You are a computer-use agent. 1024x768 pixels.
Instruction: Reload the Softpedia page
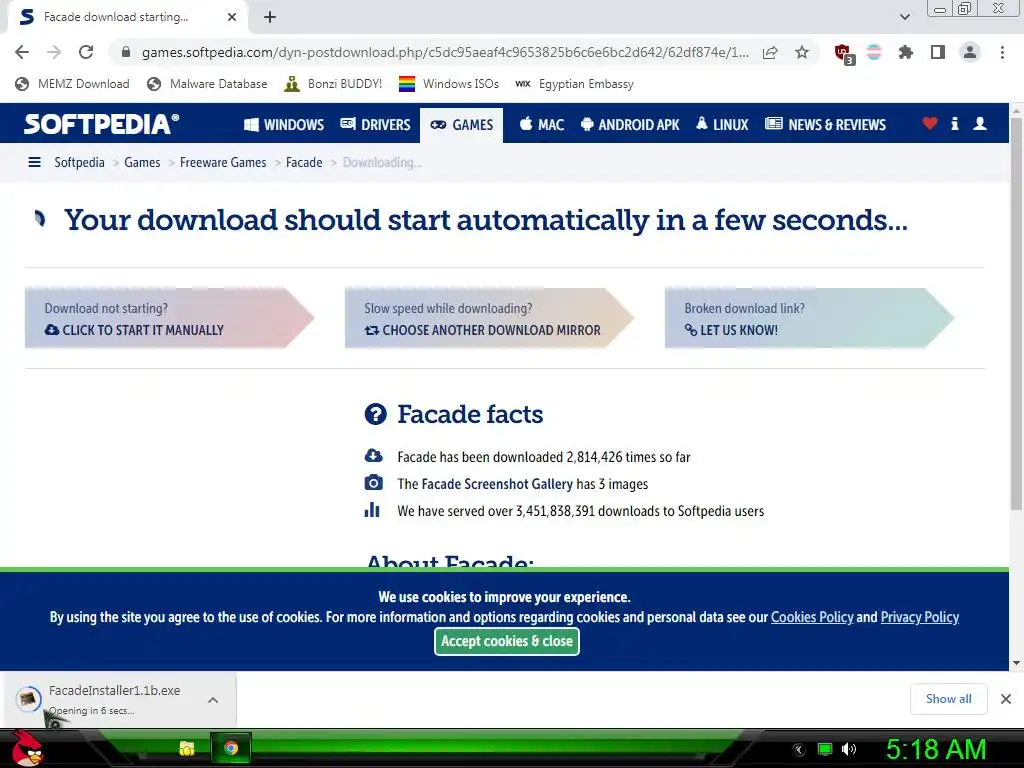[86, 52]
